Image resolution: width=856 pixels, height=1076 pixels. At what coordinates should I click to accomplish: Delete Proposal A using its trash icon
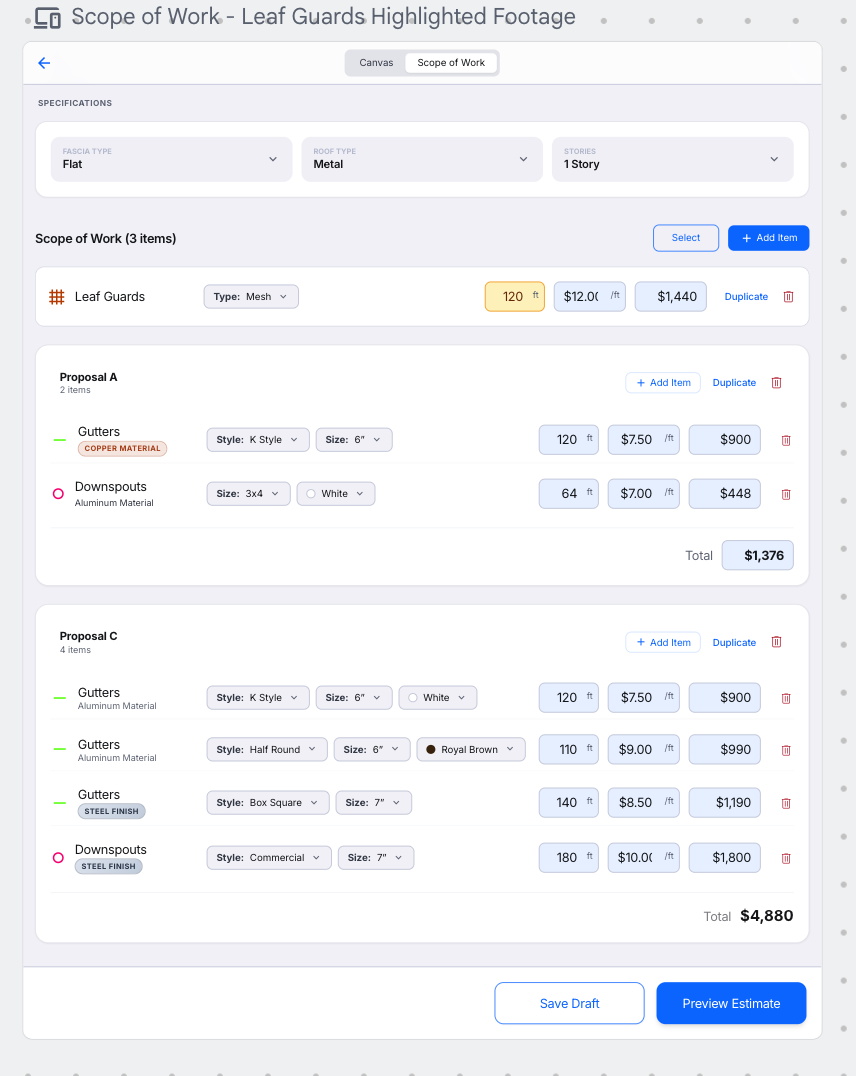(776, 382)
